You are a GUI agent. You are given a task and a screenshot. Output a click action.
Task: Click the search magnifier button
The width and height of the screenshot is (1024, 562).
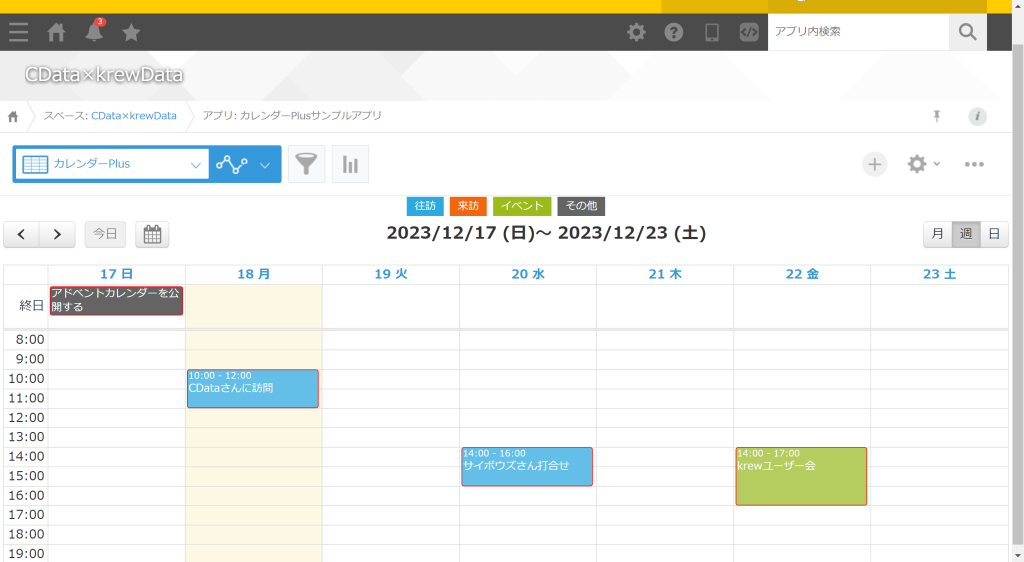coord(968,32)
